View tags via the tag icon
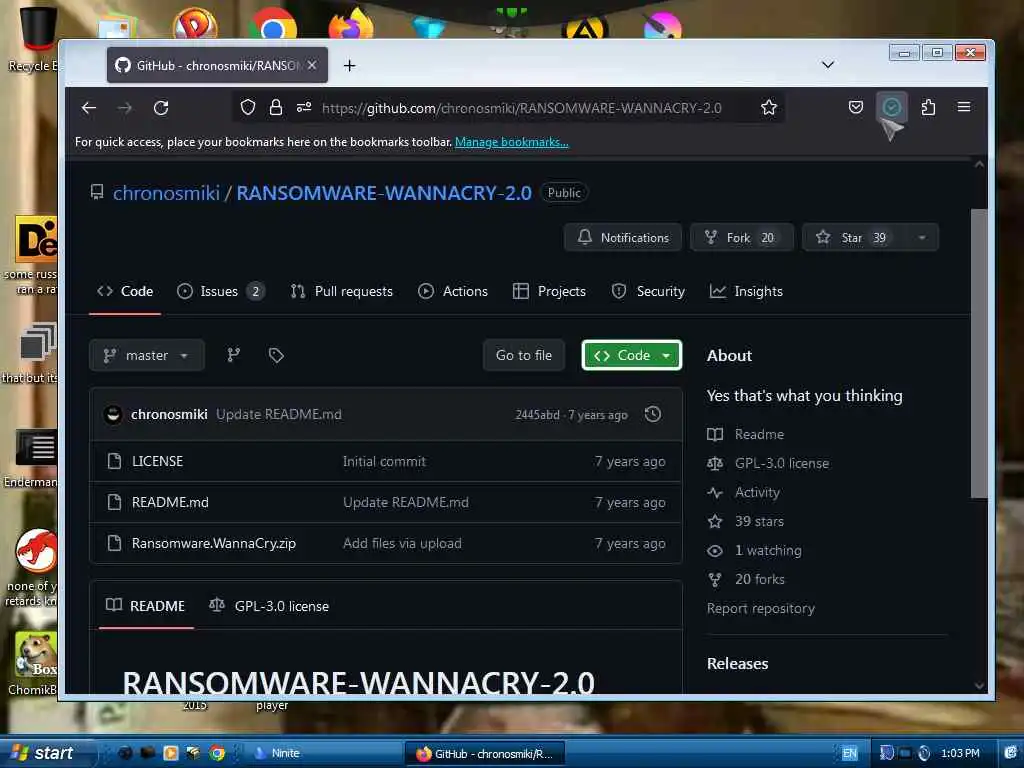 coord(276,355)
